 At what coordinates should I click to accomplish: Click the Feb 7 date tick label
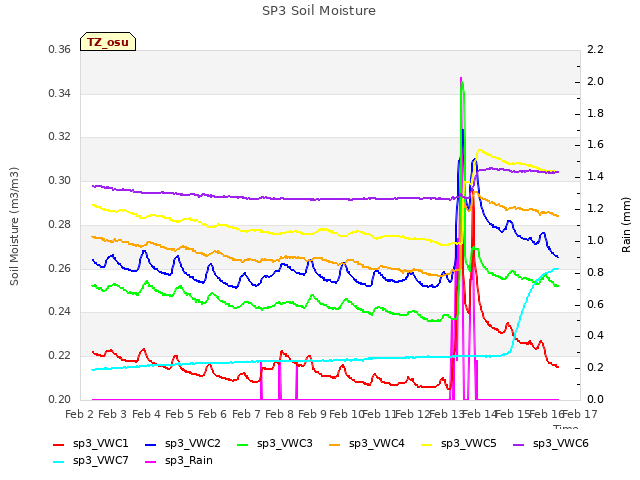(246, 414)
